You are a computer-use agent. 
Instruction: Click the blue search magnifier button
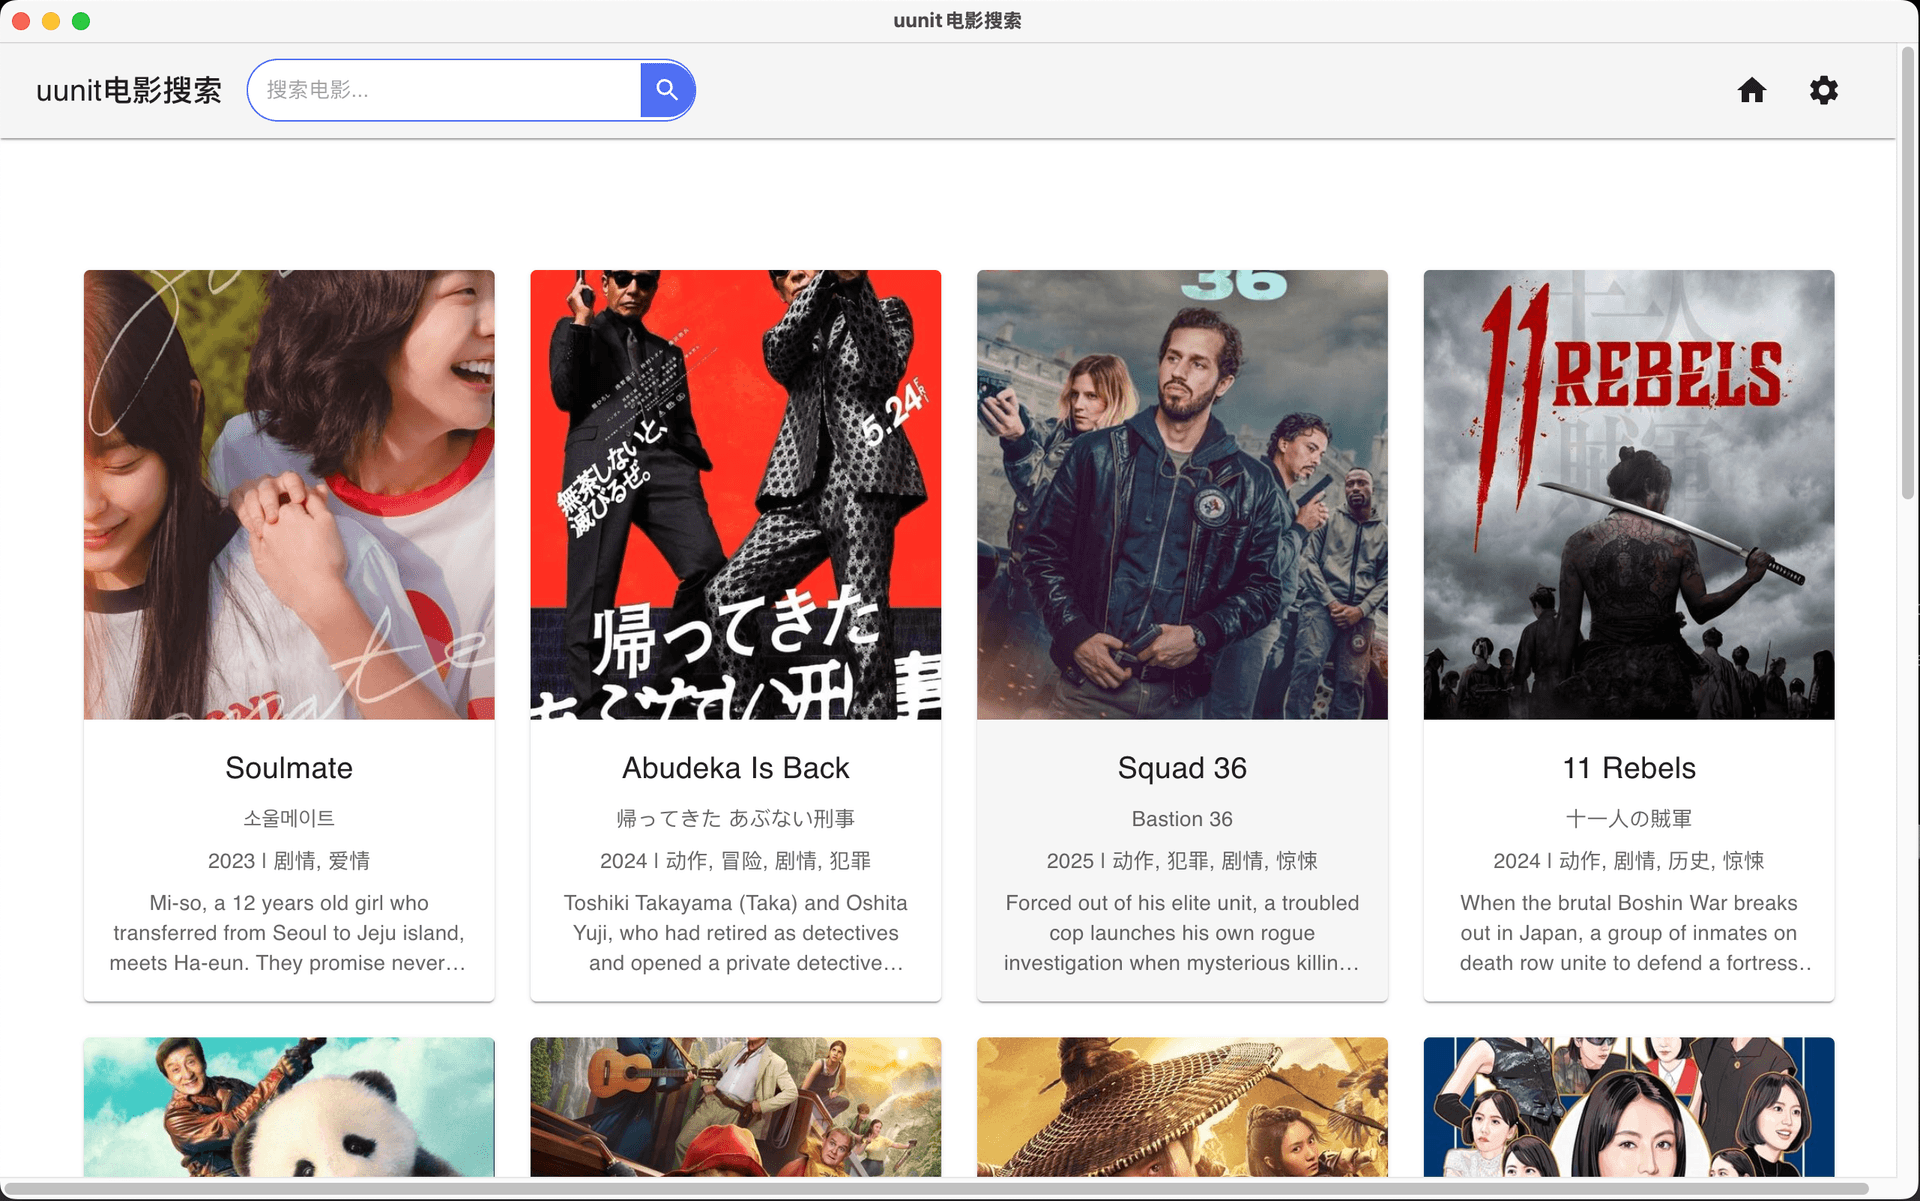click(667, 90)
